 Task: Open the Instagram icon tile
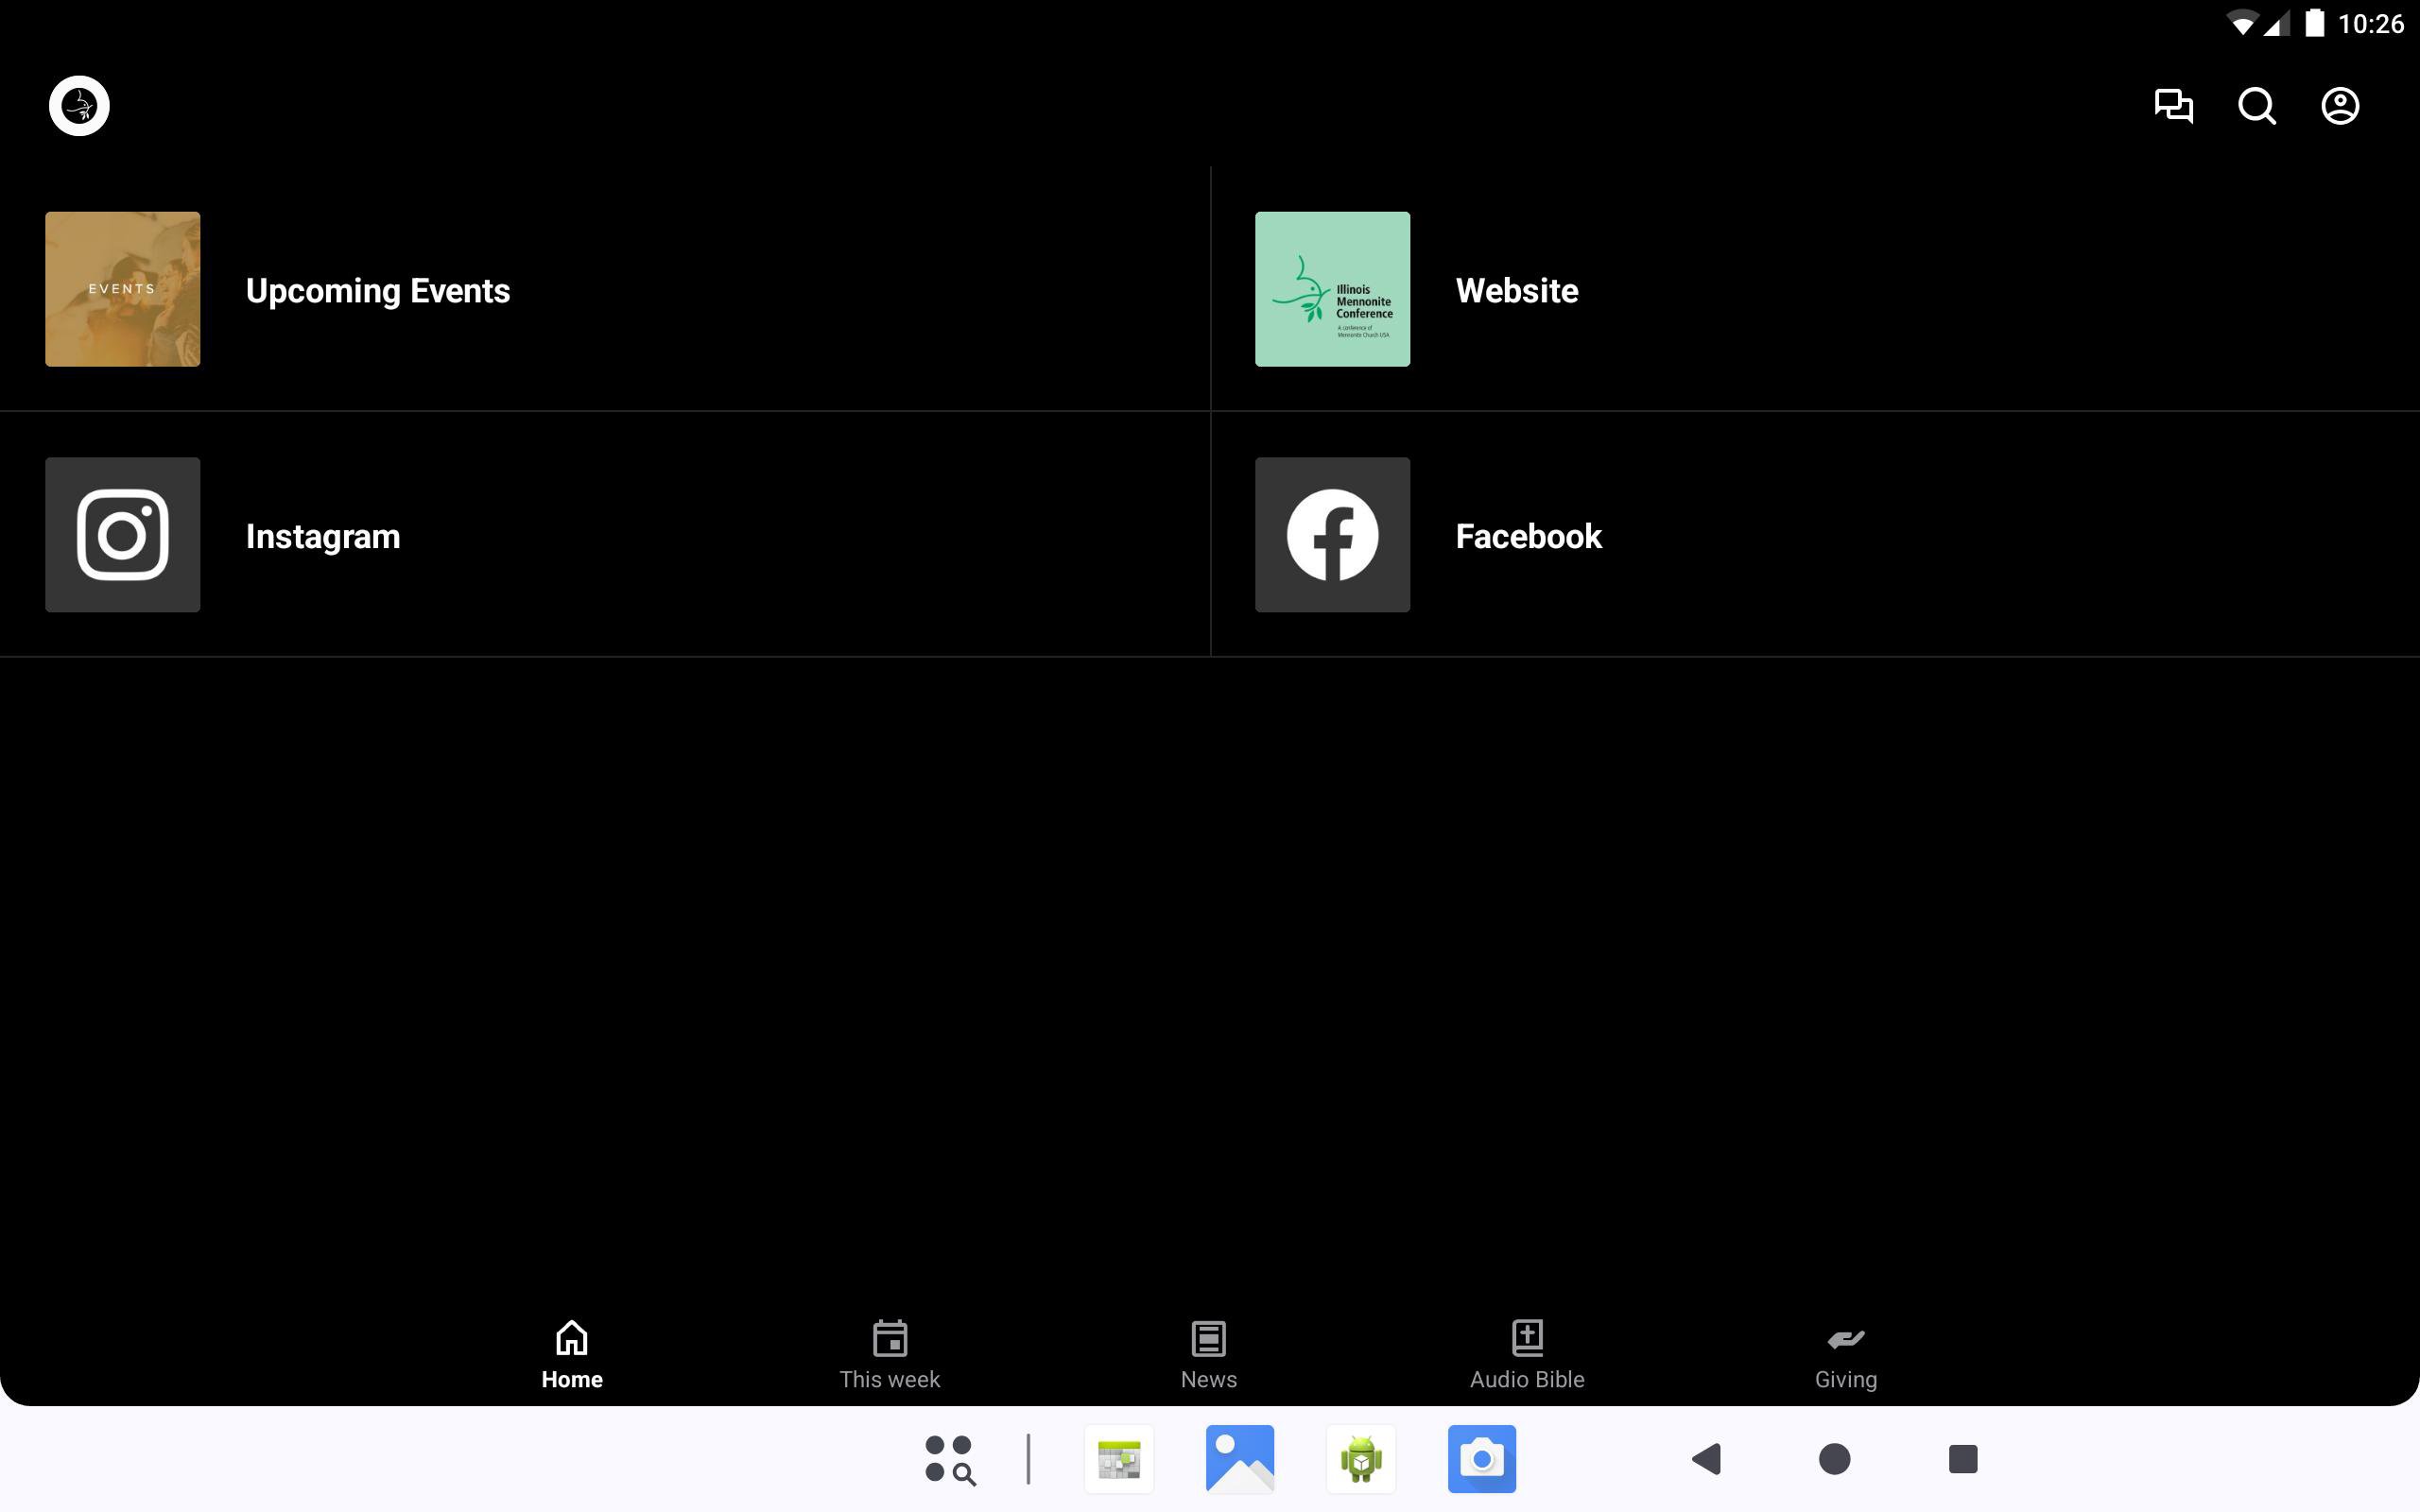coord(123,535)
